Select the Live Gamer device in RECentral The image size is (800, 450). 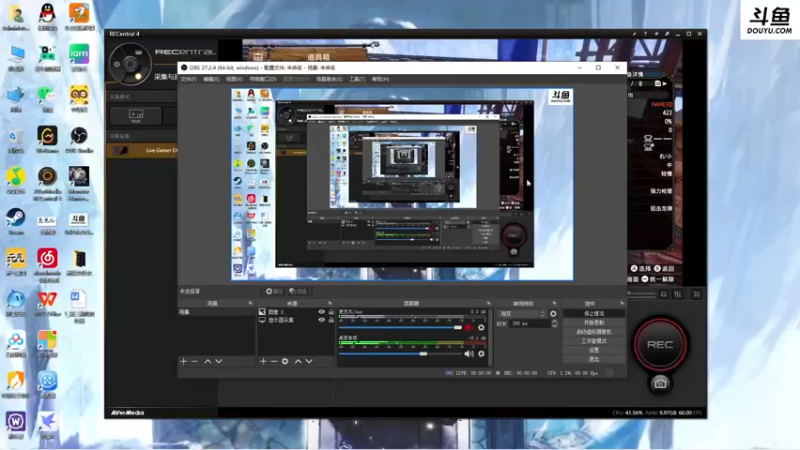(x=142, y=151)
